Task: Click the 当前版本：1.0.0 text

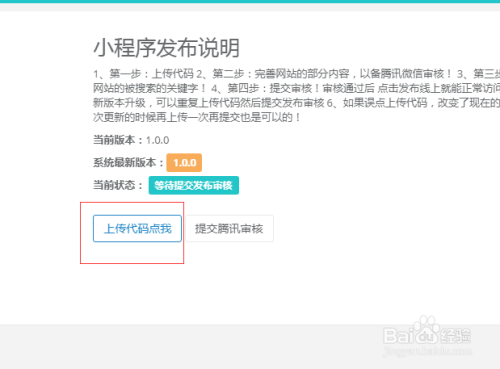Action: coord(131,140)
